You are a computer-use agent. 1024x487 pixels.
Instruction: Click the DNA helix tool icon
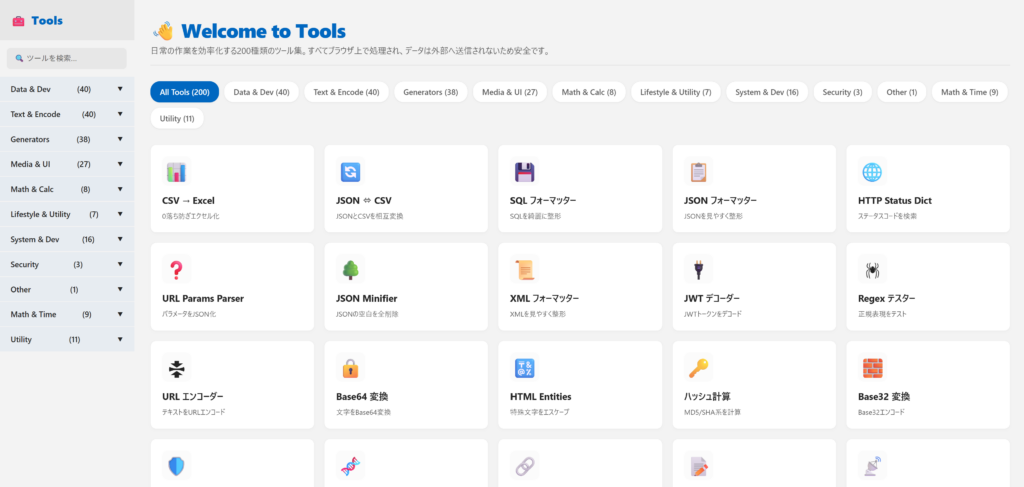click(351, 466)
